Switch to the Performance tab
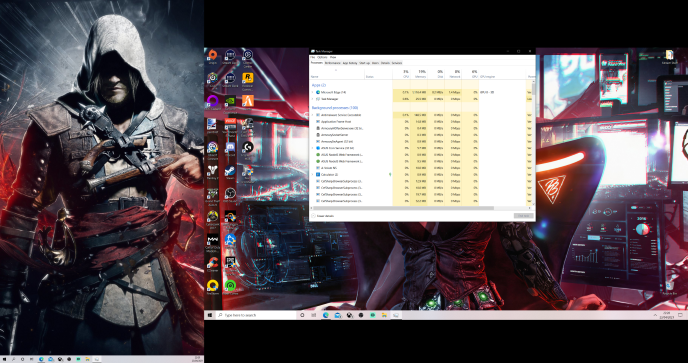The image size is (688, 363). click(x=333, y=63)
